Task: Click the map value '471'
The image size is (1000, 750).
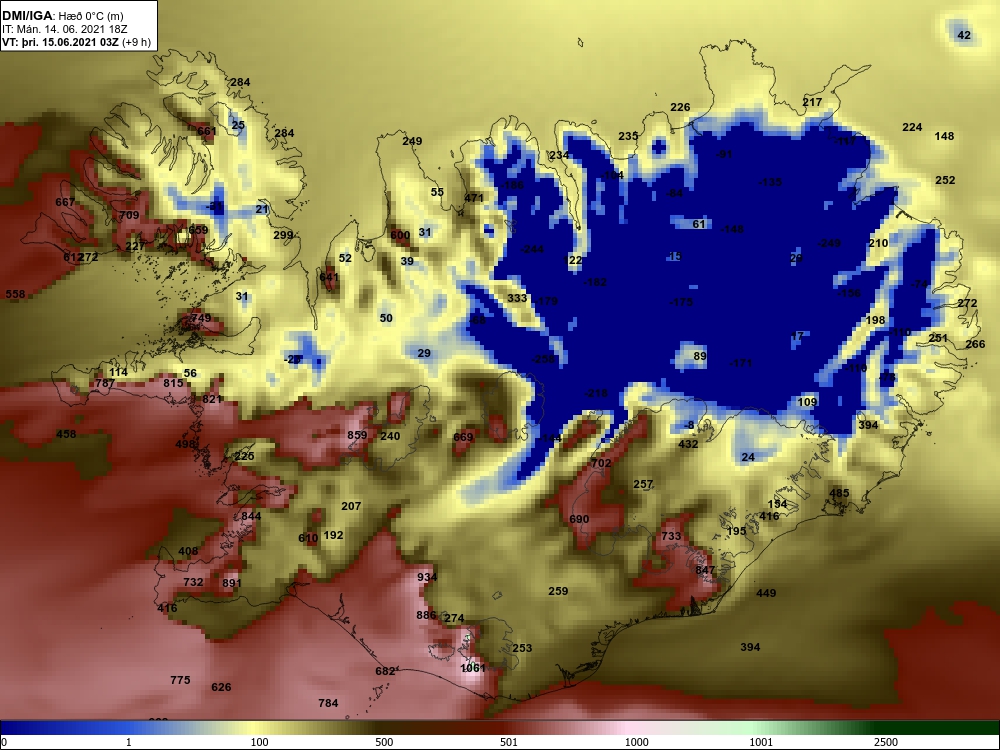Action: click(474, 198)
